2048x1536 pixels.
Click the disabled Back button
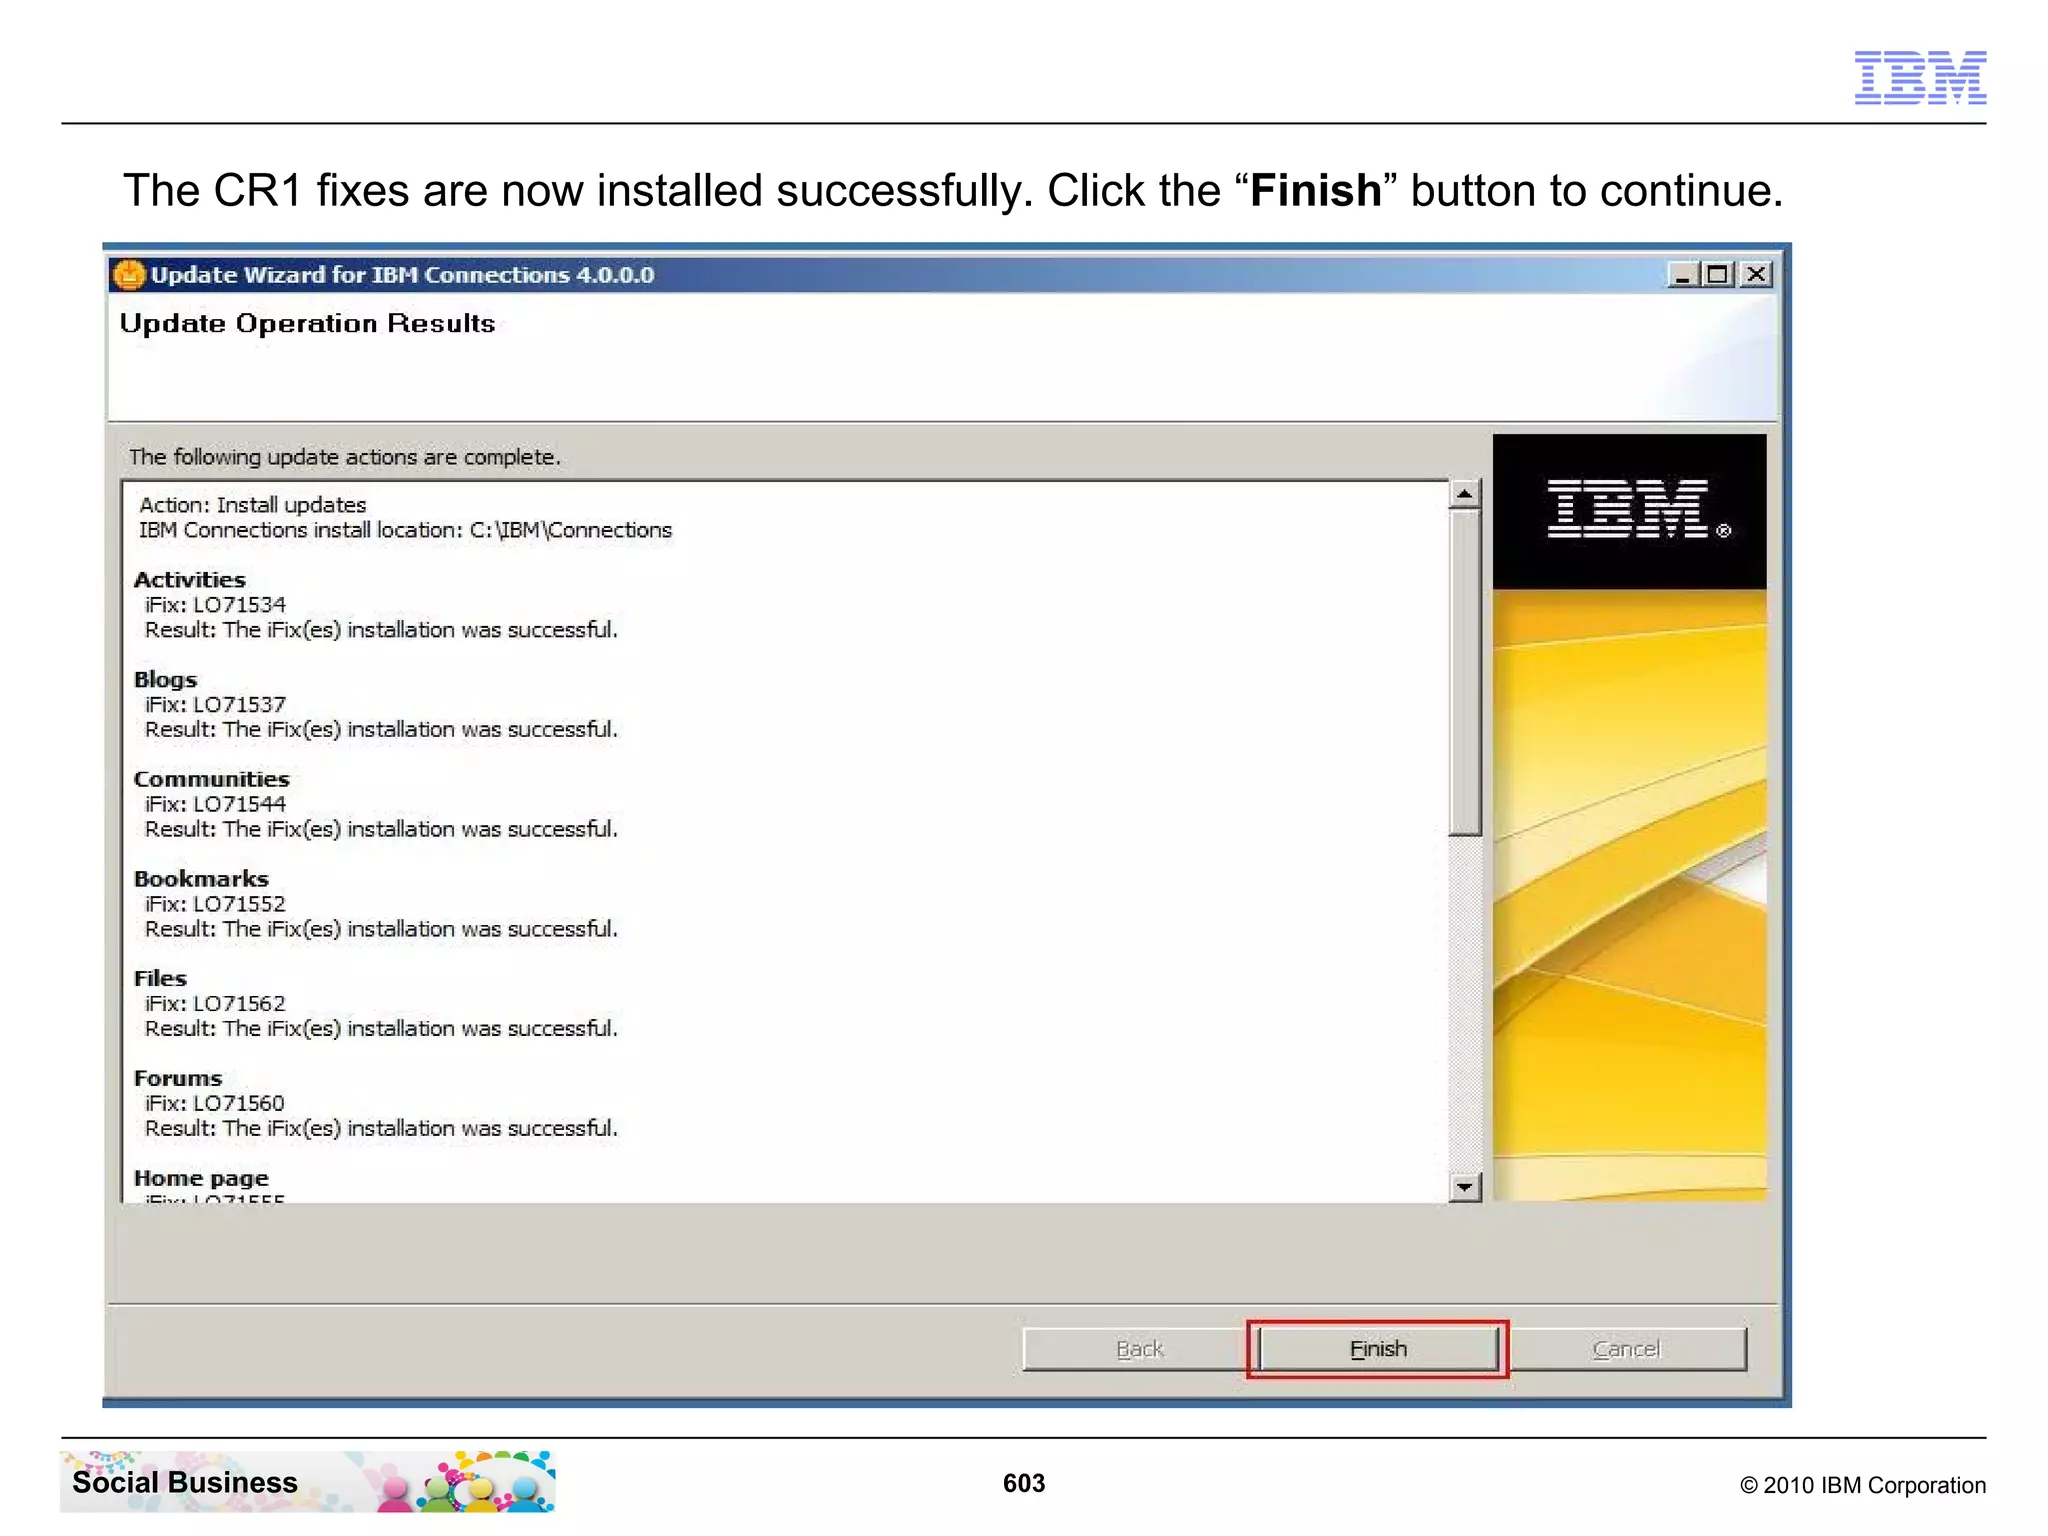click(x=1139, y=1349)
